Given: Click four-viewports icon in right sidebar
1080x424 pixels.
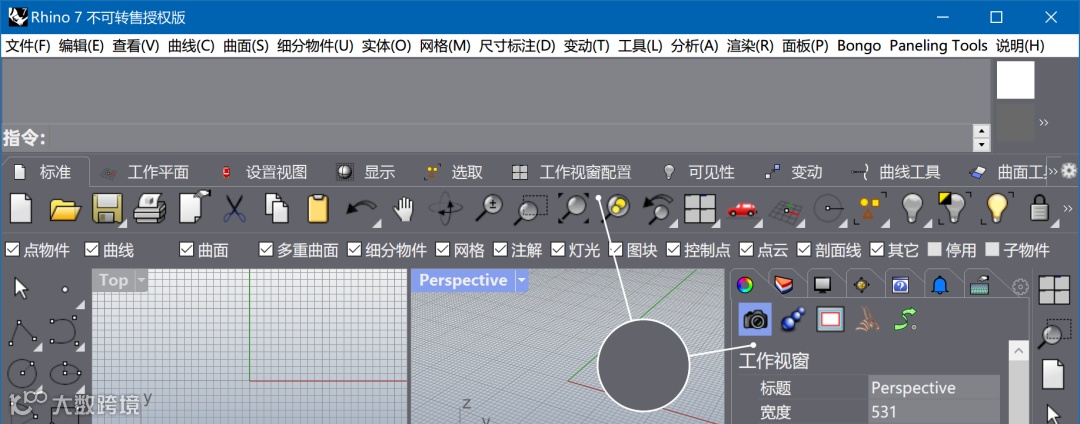Looking at the screenshot, I should point(1052,289).
